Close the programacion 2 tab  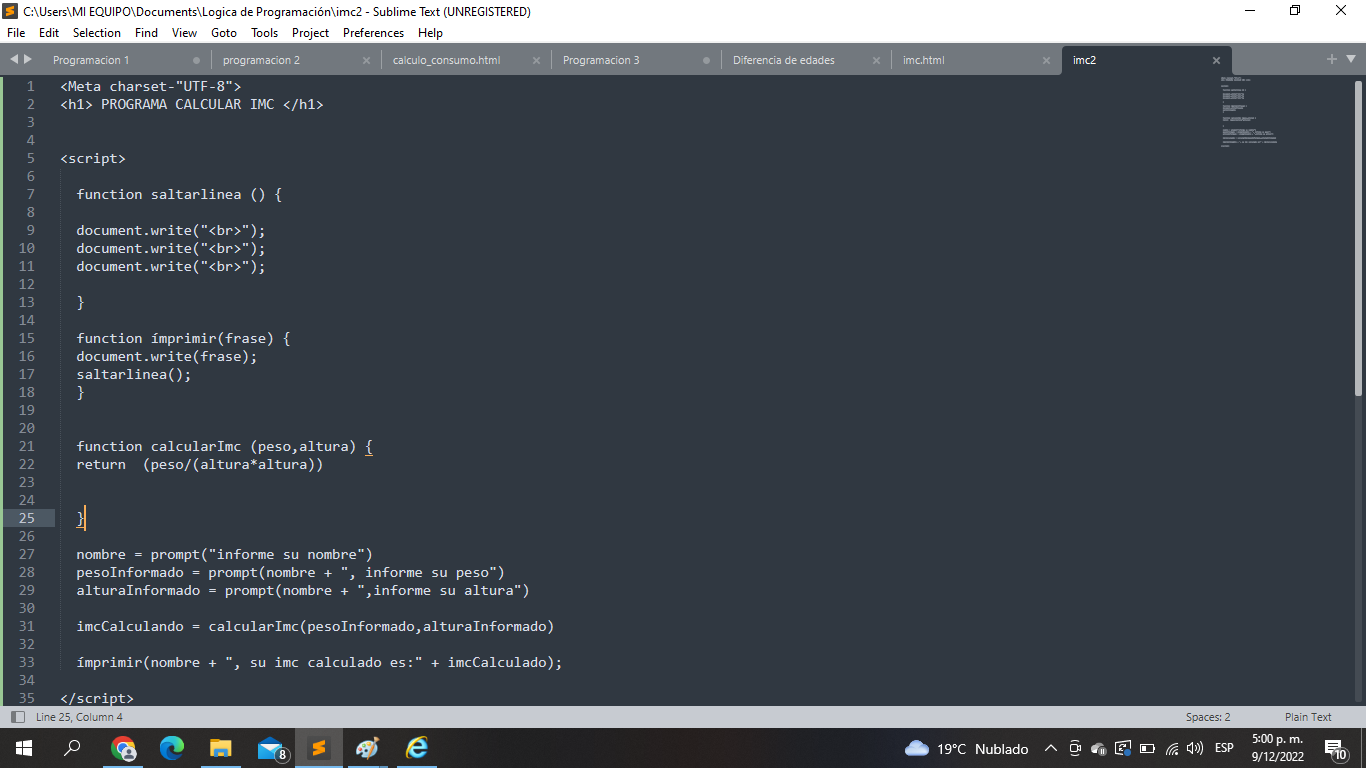[x=366, y=60]
